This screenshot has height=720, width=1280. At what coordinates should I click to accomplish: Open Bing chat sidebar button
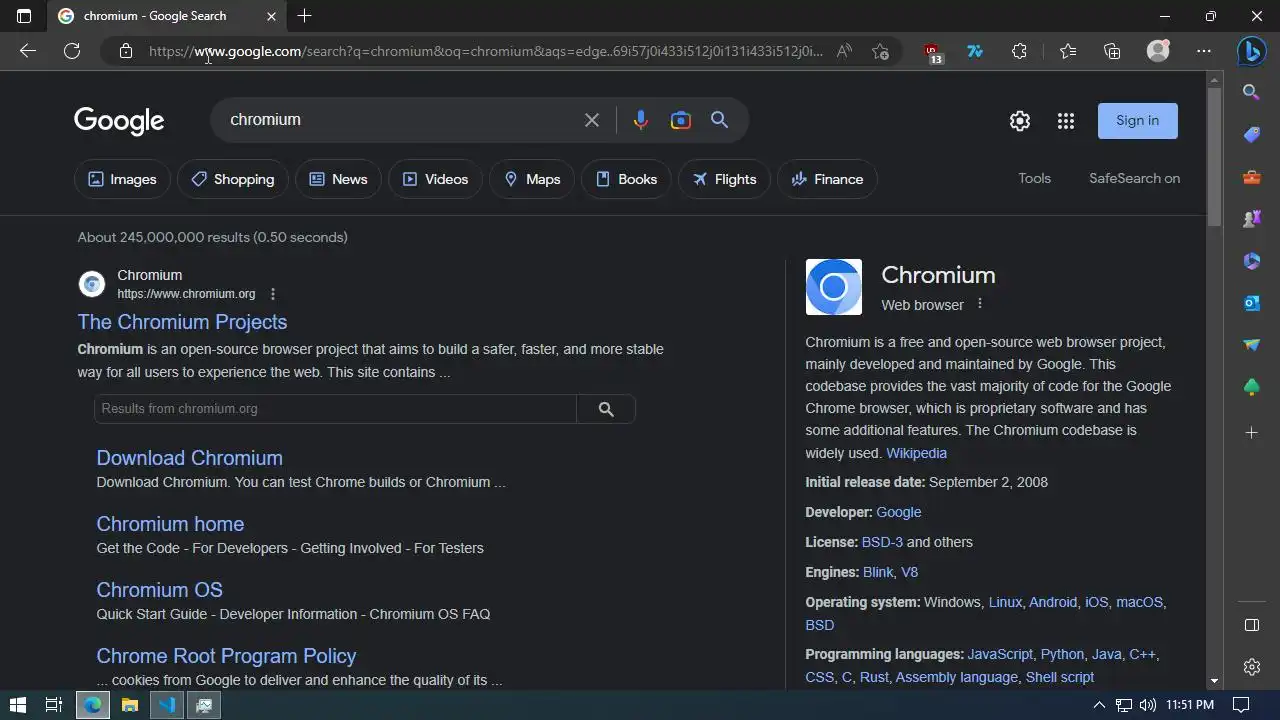tap(1251, 51)
